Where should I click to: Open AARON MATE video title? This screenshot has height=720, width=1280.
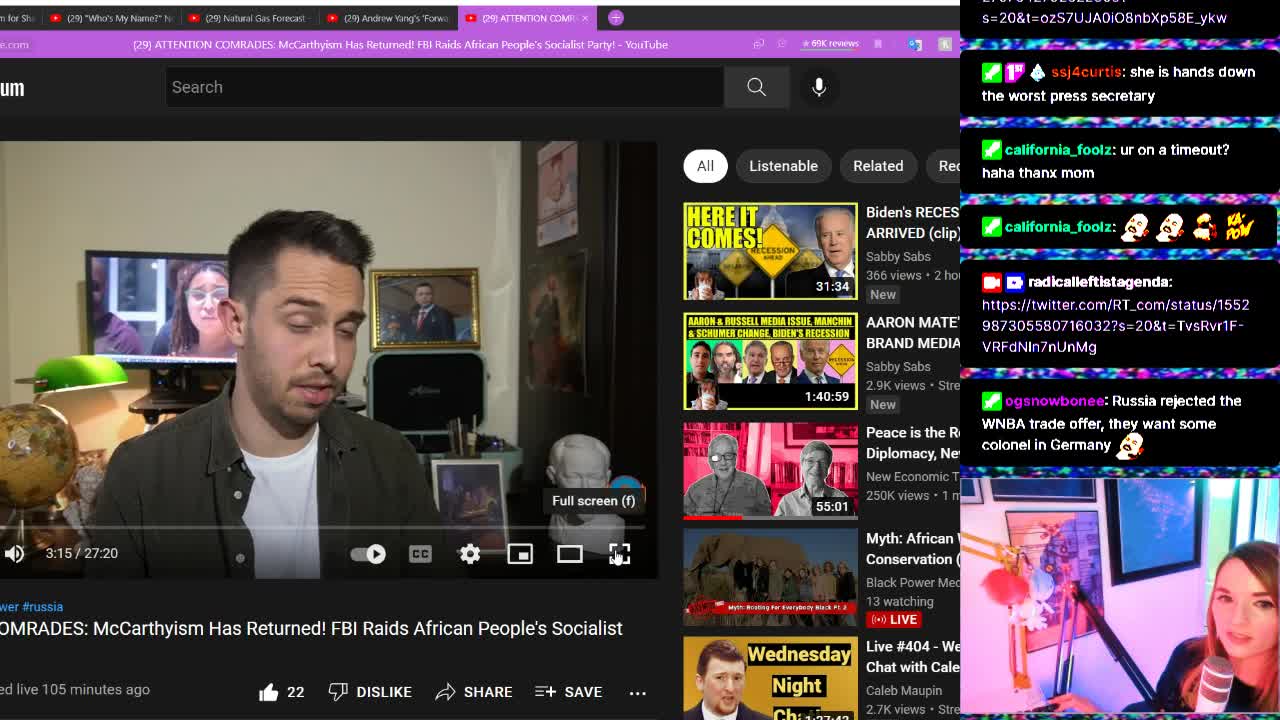[x=913, y=333]
